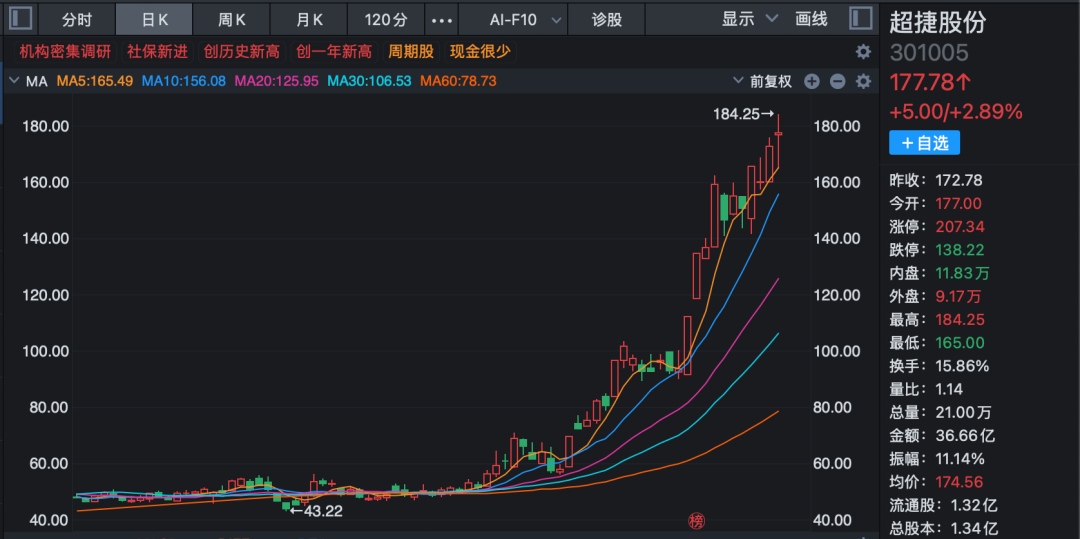Open the 显示 display dropdown

pyautogui.click(x=750, y=19)
